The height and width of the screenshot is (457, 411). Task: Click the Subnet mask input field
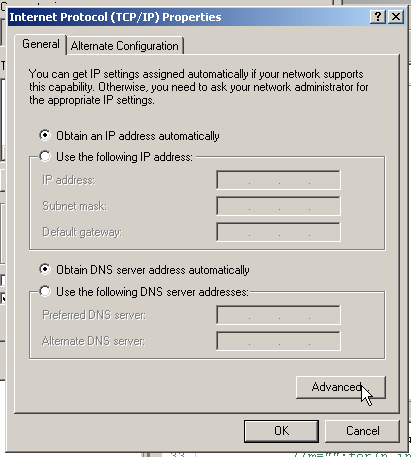278,206
